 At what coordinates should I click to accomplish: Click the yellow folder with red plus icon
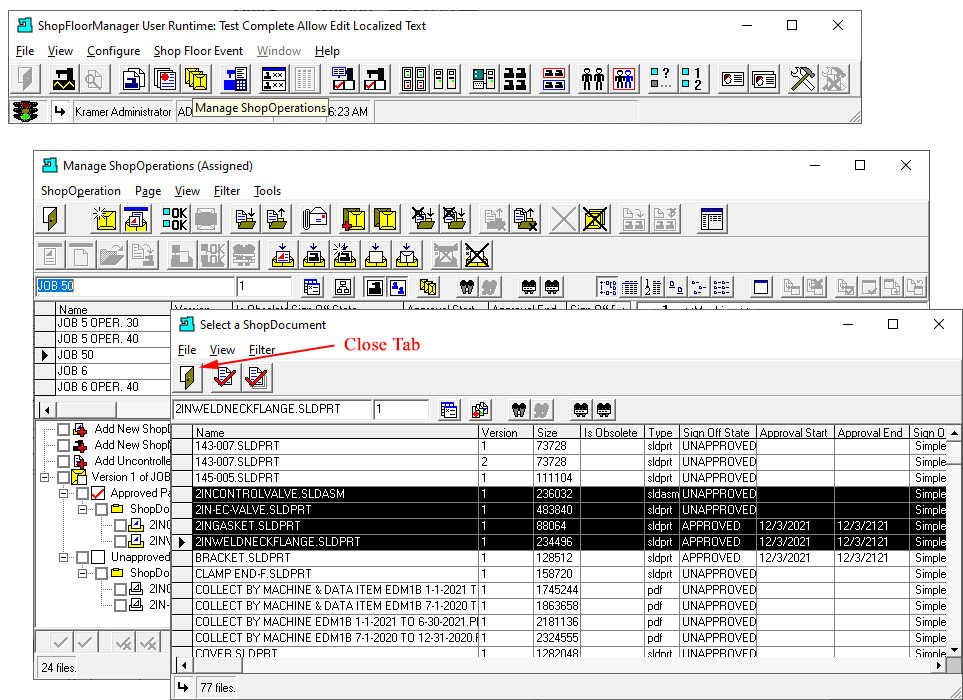353,219
